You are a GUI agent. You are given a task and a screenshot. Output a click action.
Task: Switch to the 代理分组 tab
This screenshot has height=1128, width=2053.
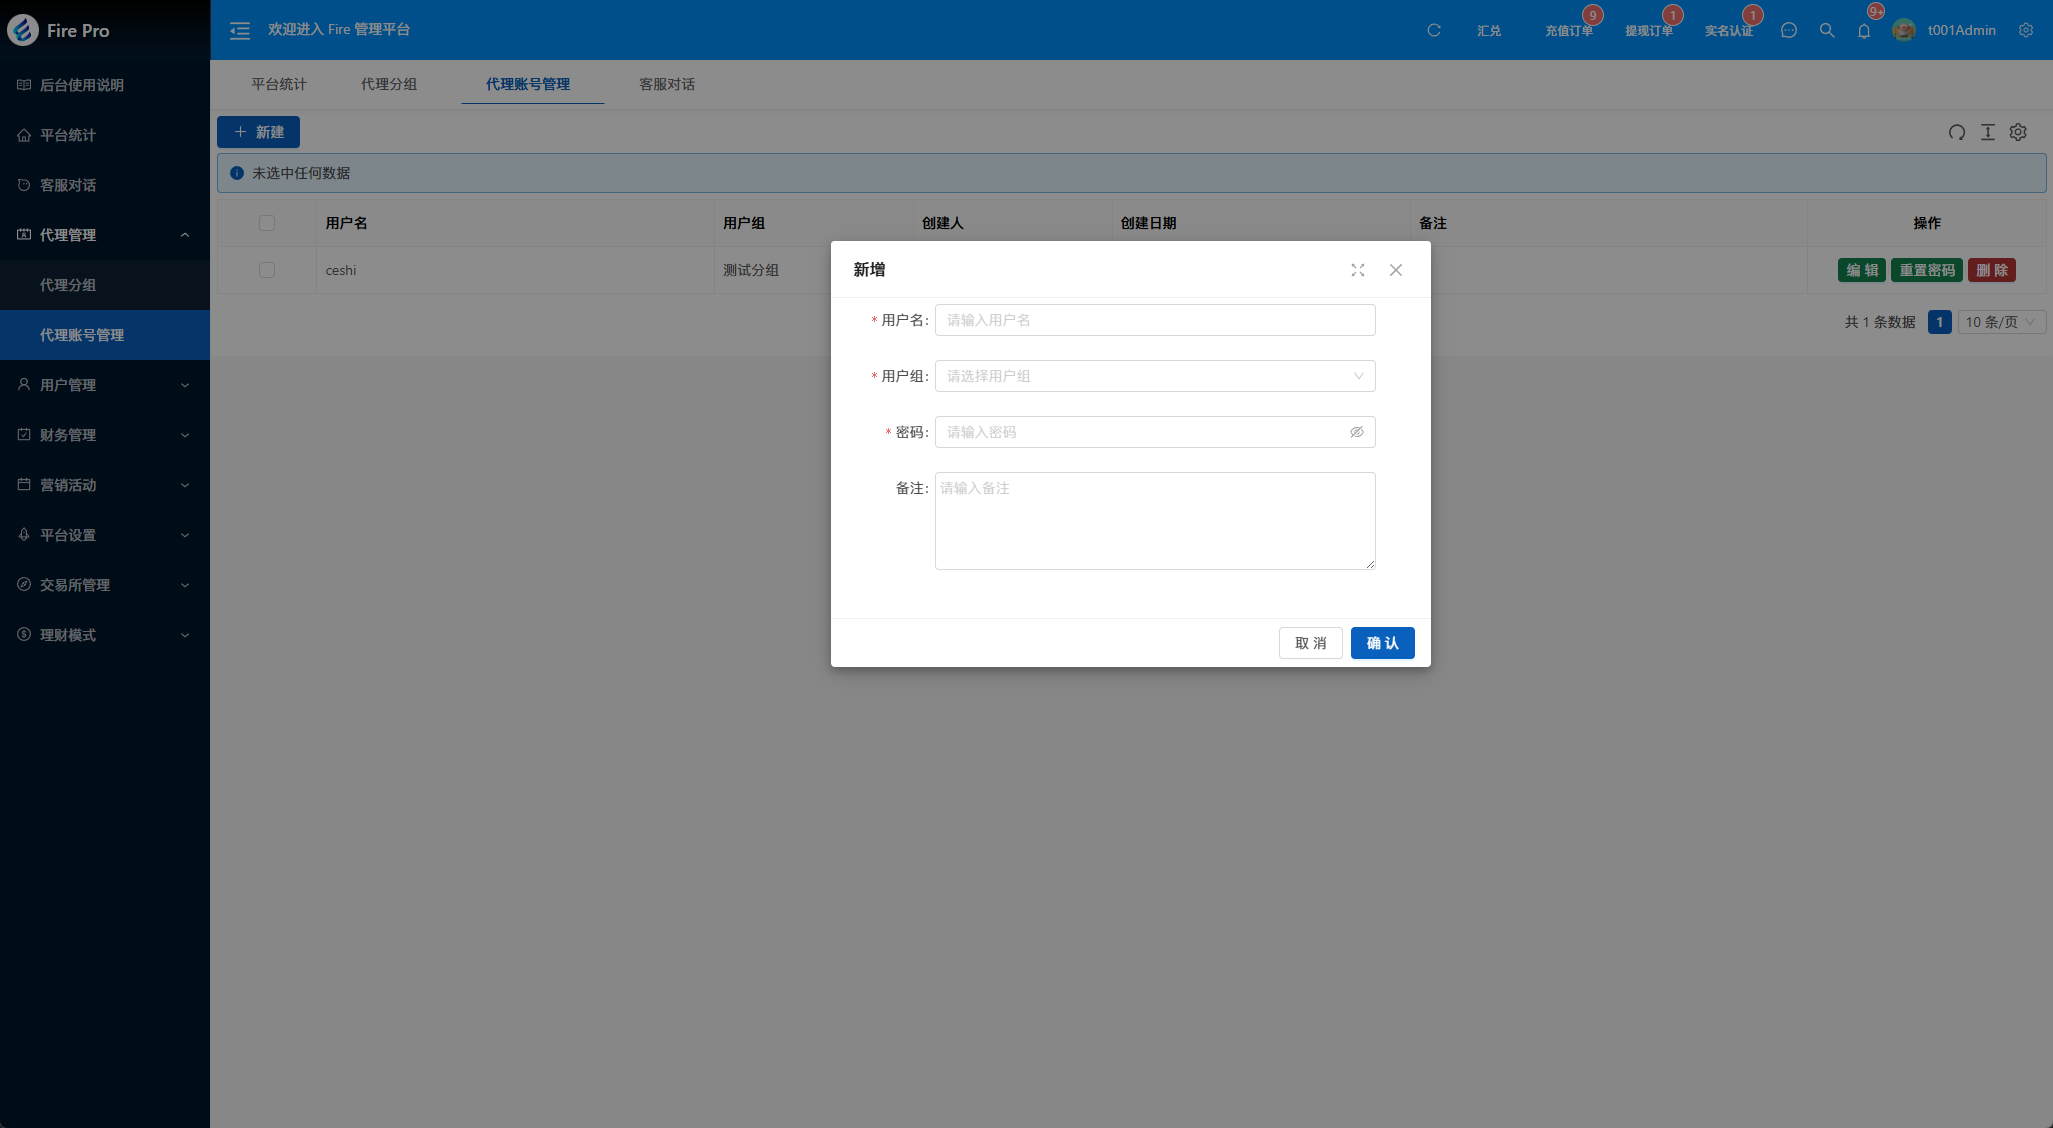click(x=389, y=84)
